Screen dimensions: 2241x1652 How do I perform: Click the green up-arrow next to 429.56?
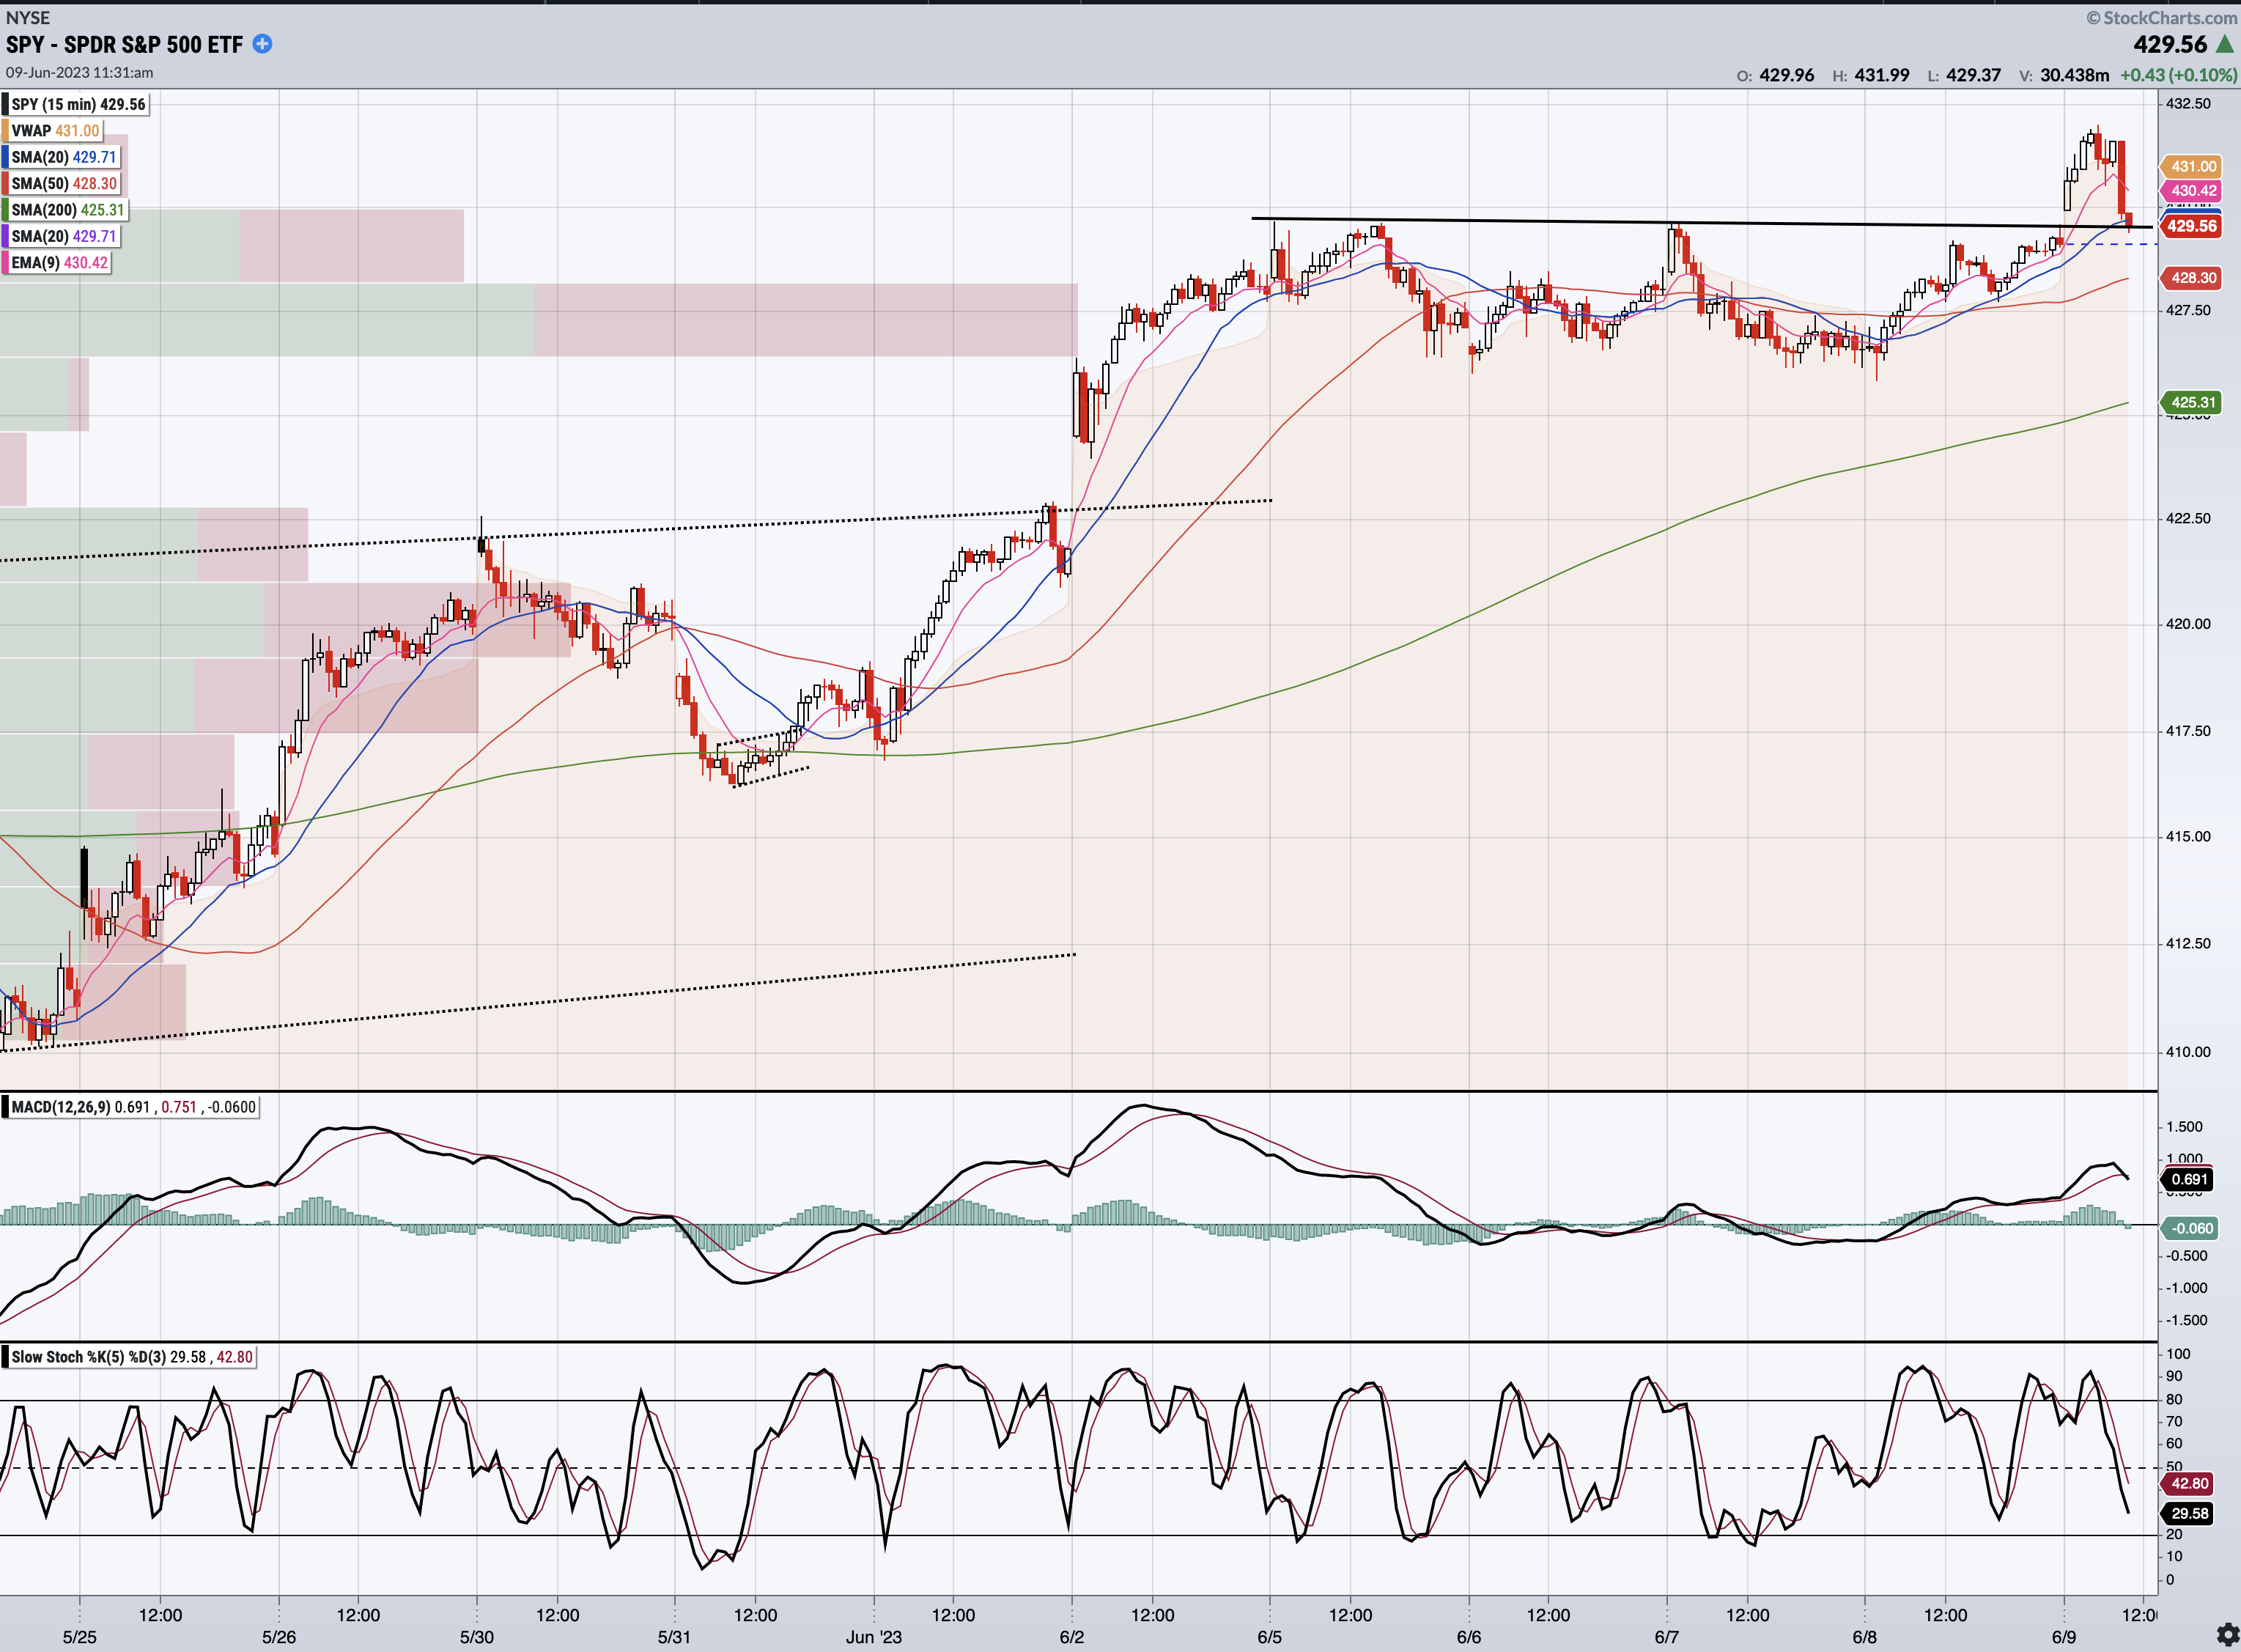(x=2225, y=44)
